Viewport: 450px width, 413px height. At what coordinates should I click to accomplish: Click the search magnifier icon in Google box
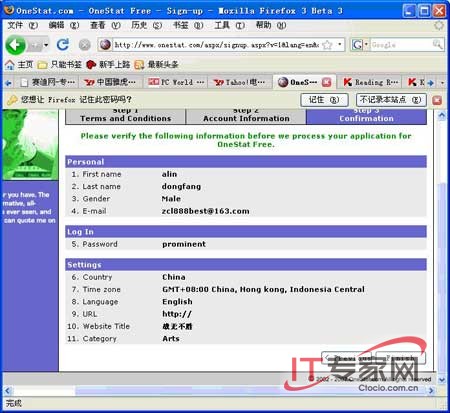pos(437,44)
